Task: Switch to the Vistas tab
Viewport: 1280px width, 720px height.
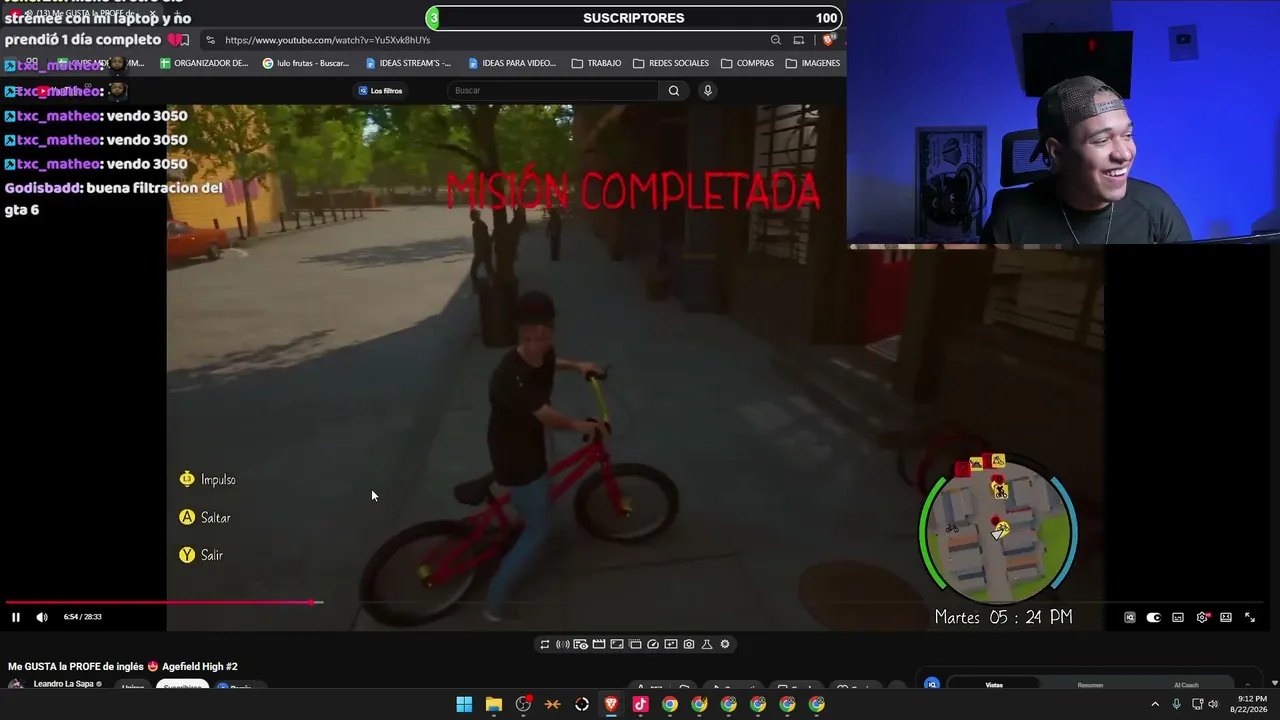Action: click(x=994, y=685)
